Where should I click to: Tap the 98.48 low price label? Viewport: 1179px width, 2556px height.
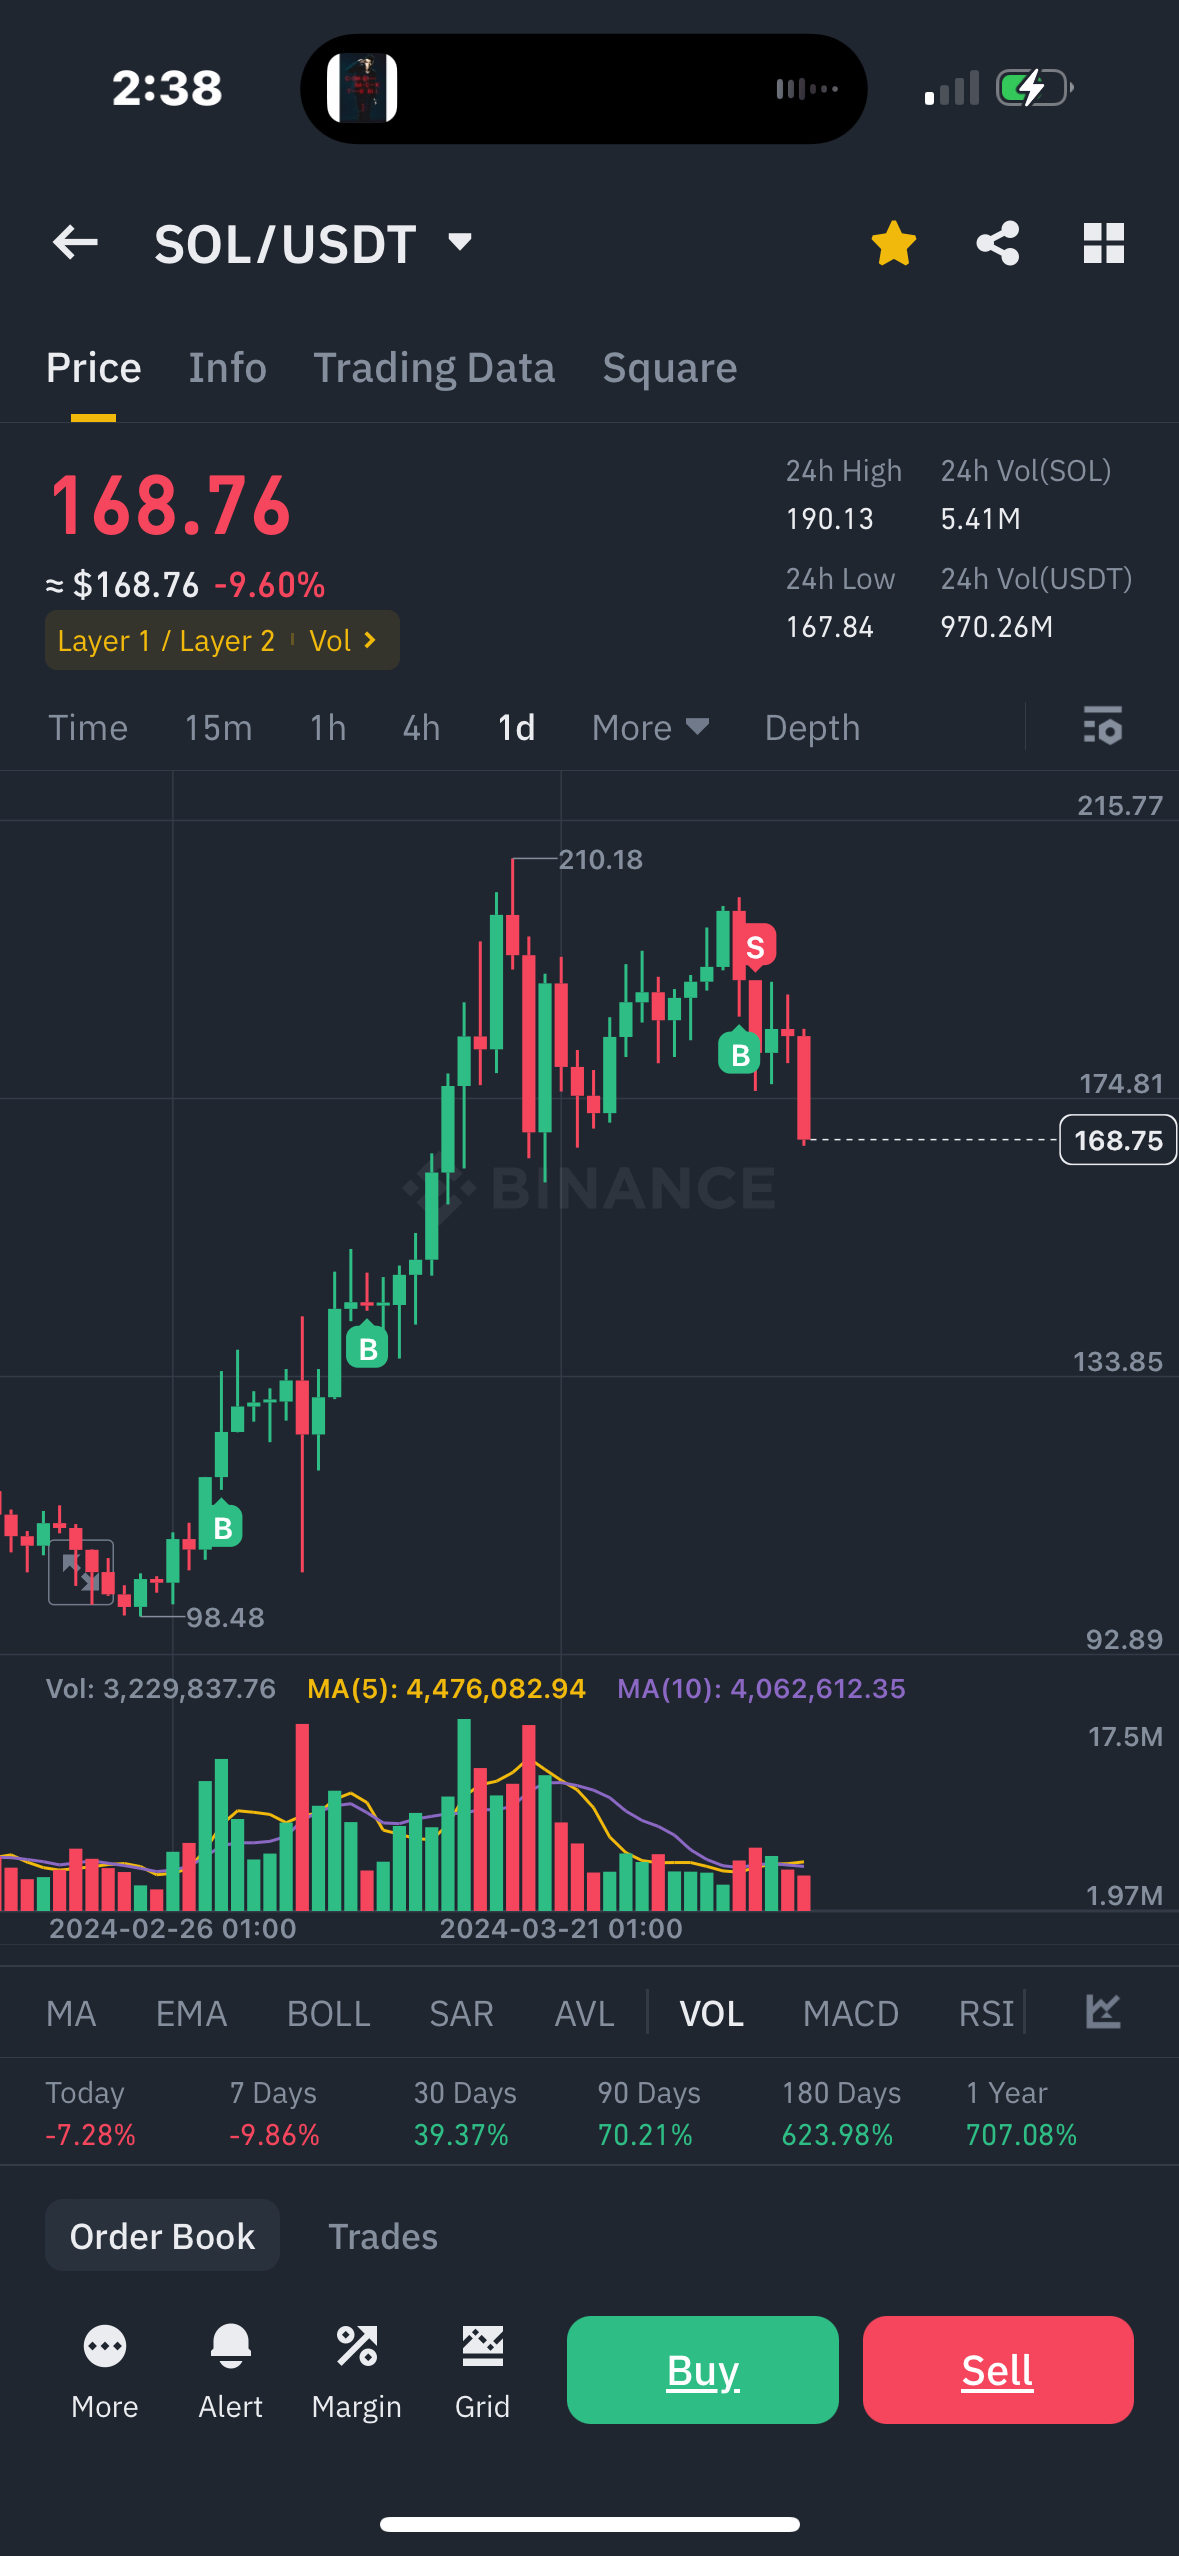(225, 1617)
